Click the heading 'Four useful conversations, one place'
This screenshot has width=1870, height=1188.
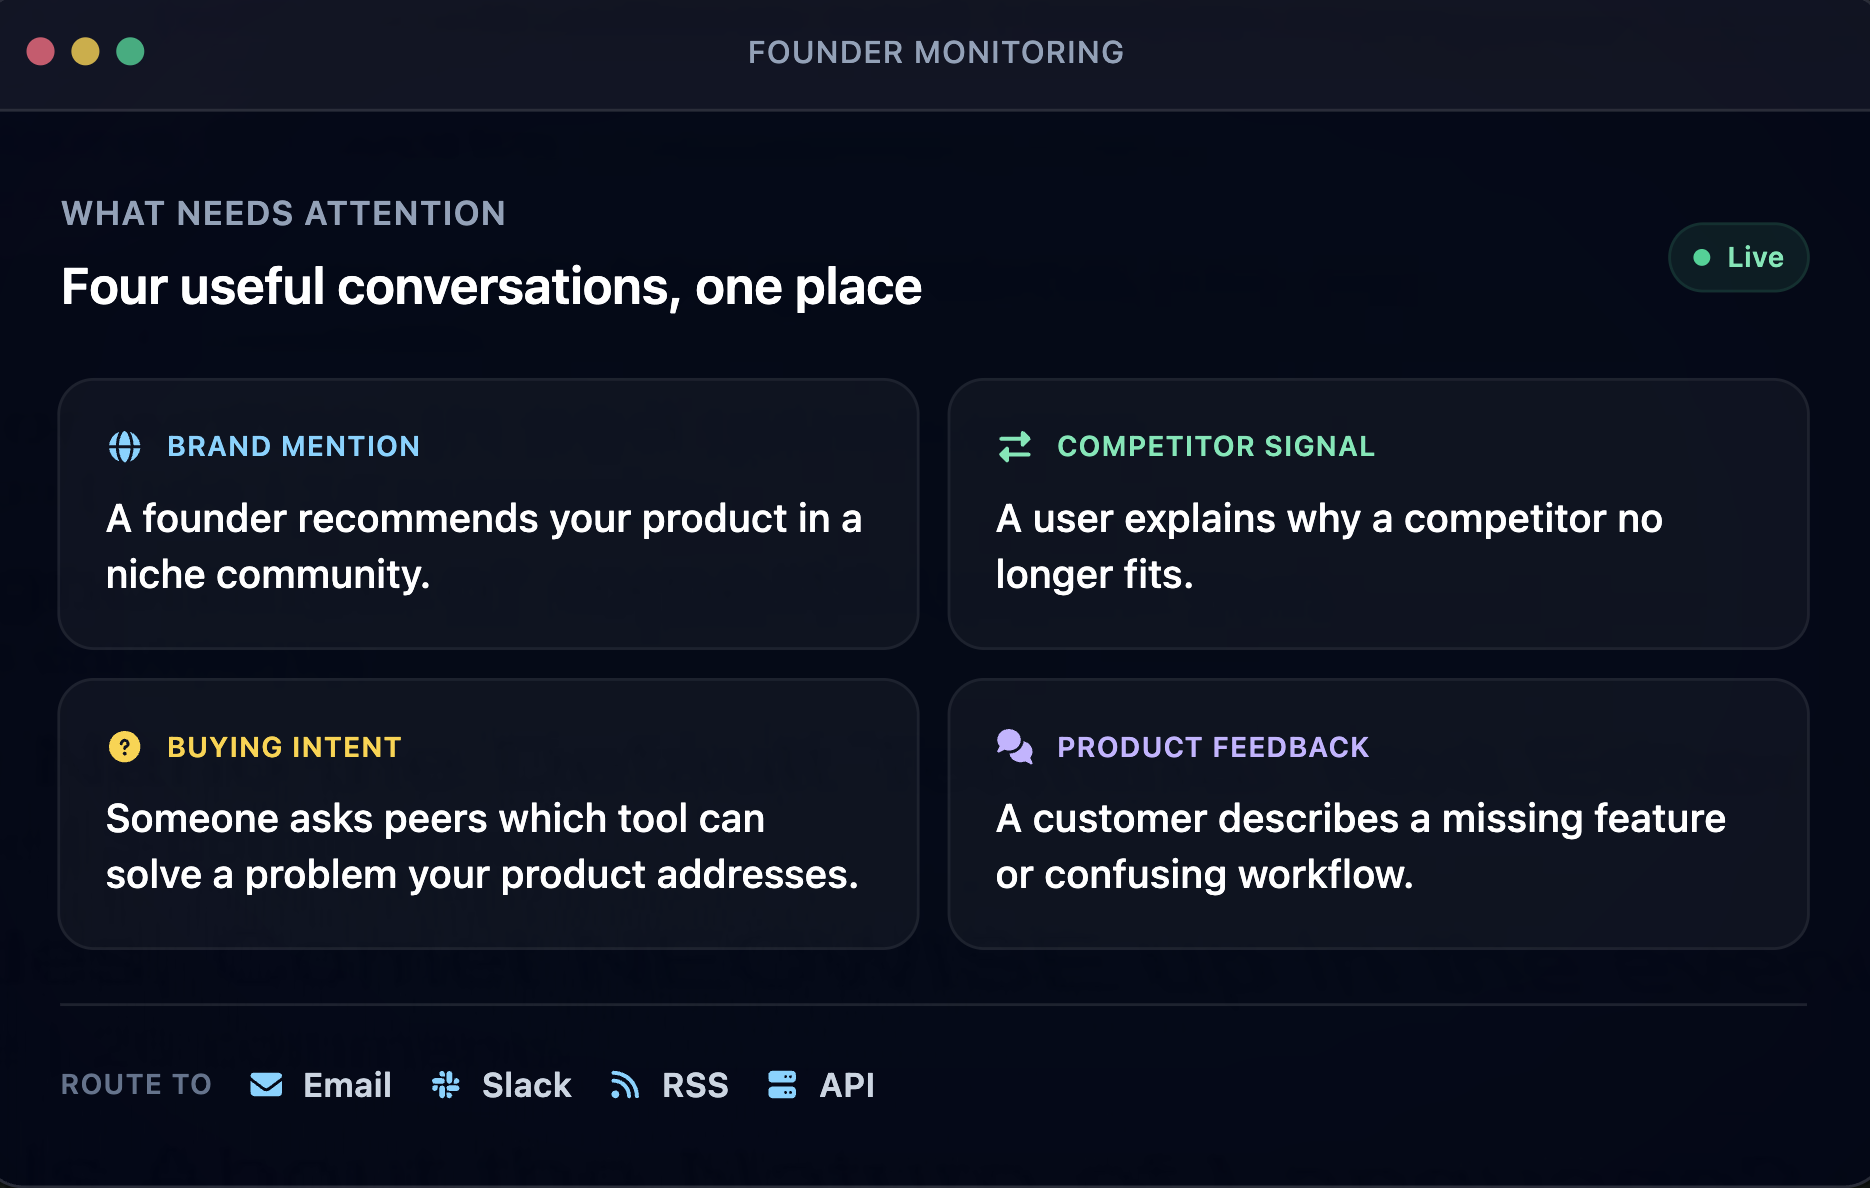[x=491, y=287]
